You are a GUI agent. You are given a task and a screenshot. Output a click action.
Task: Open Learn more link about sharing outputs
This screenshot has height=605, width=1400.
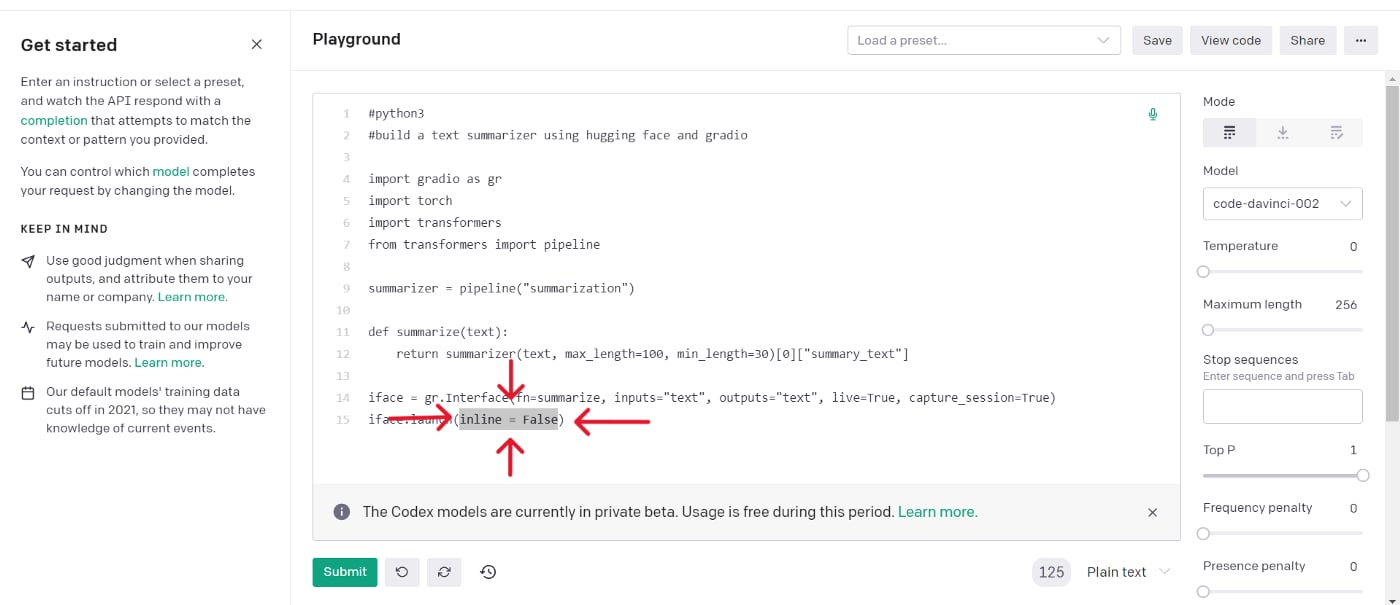192,297
